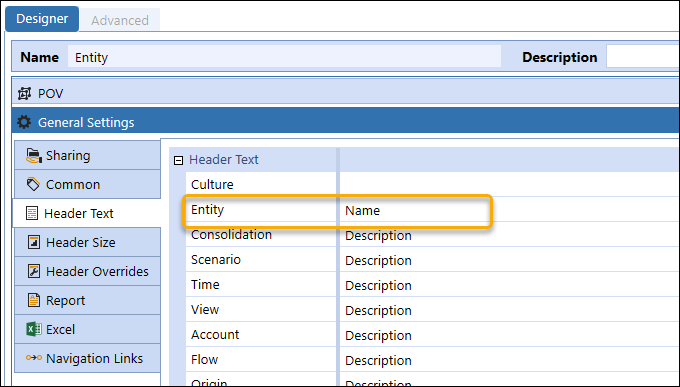This screenshot has width=680, height=387.
Task: Open Header Overrides wrench icon
Action: tap(34, 271)
